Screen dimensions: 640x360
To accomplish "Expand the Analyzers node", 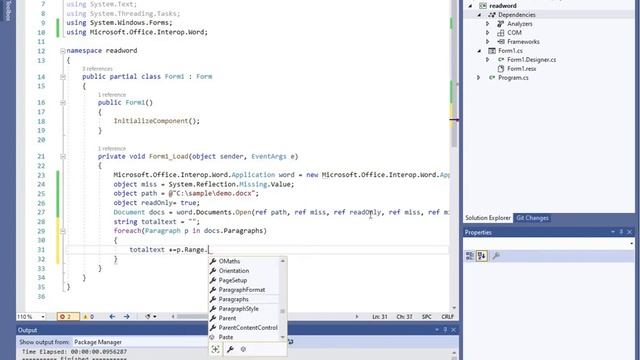I will [487, 24].
